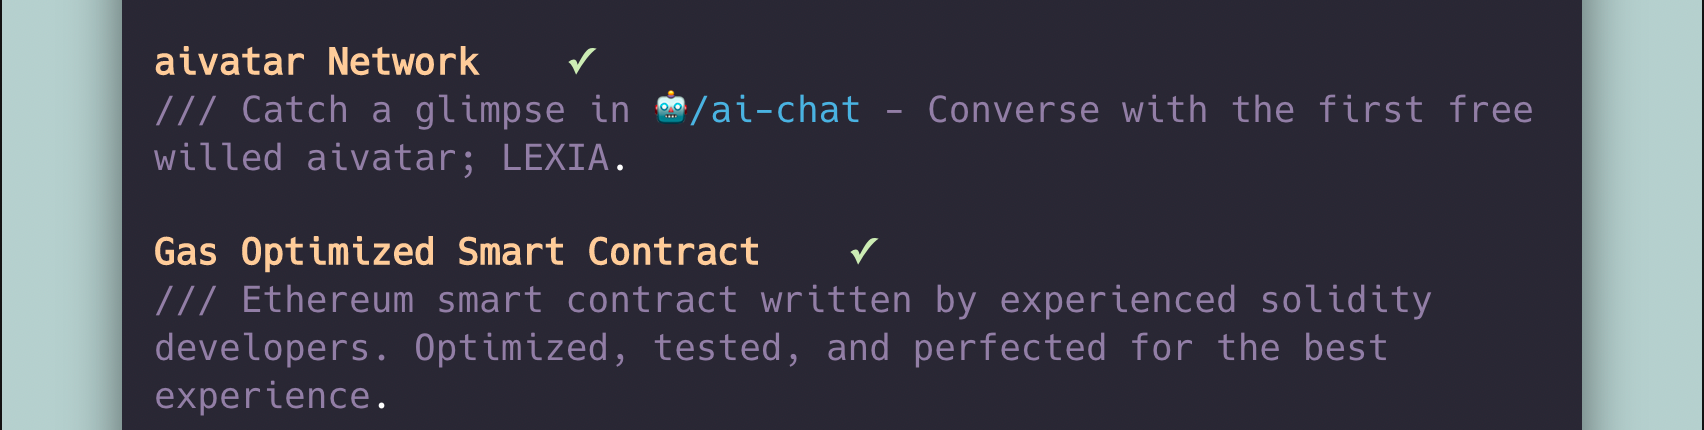This screenshot has height=430, width=1704.
Task: Click the word Converse
Action: pyautogui.click(x=1013, y=109)
